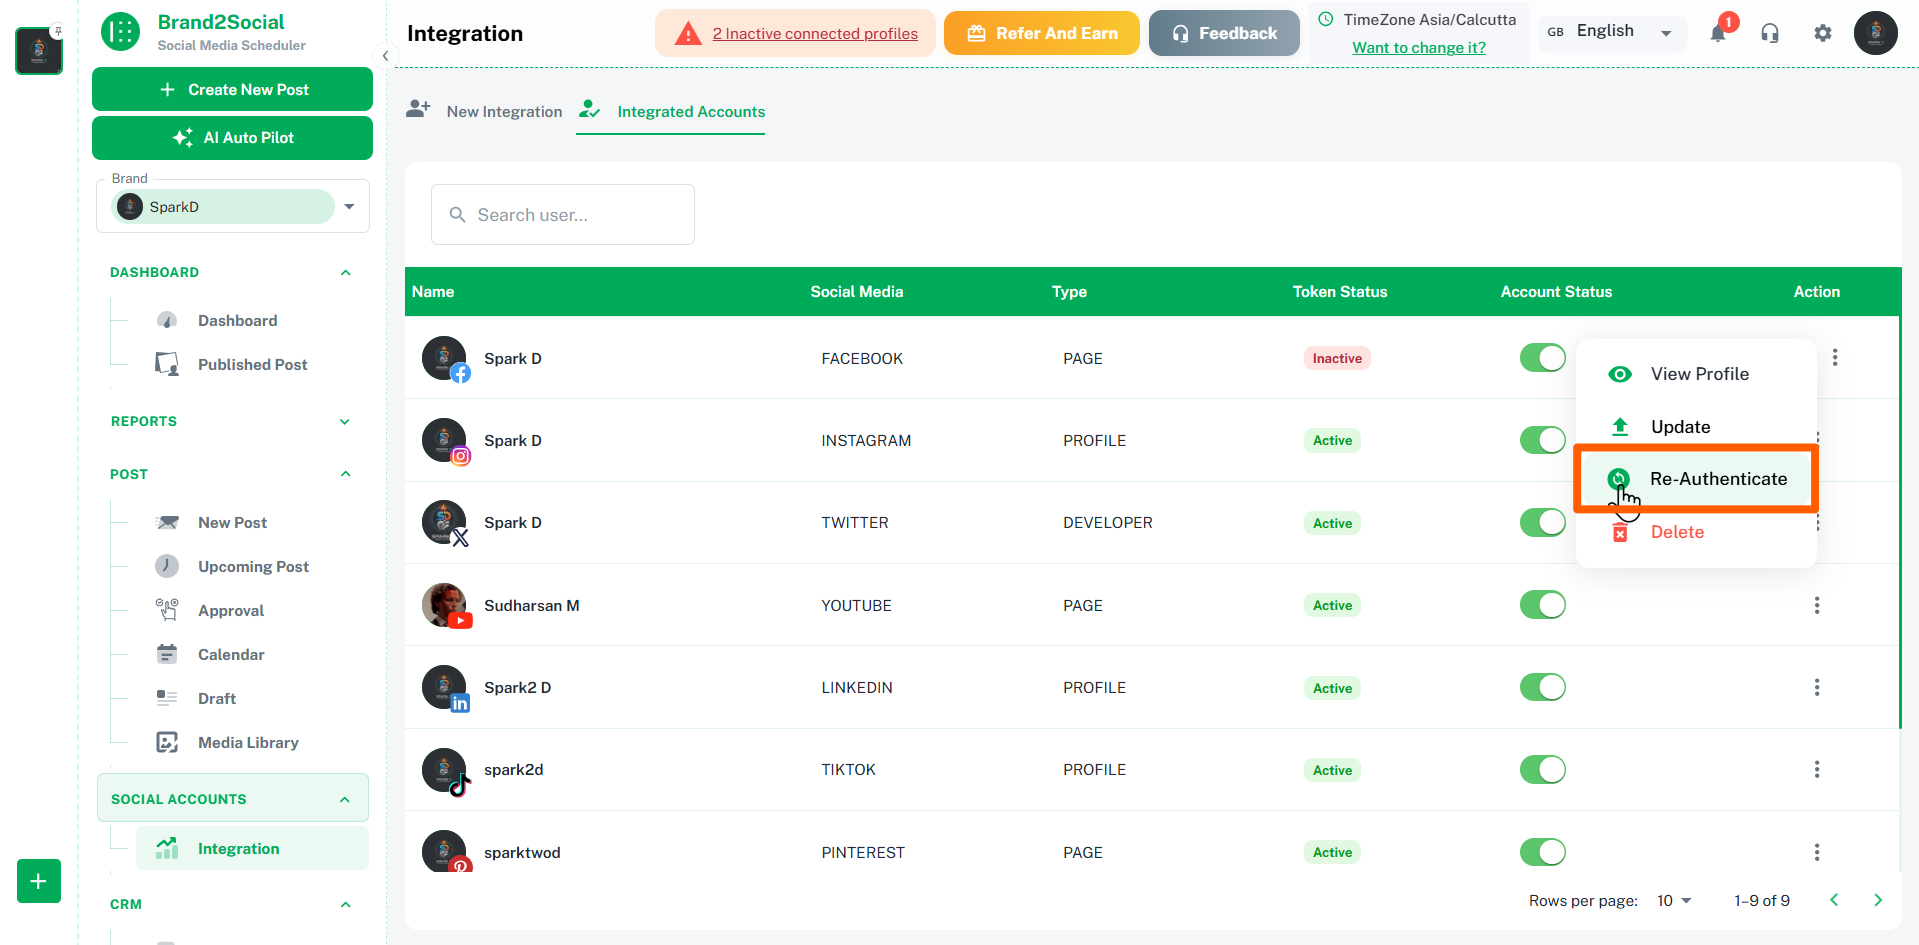Open action menu for spark2d TikTok row
The height and width of the screenshot is (945, 1919).
(x=1817, y=769)
